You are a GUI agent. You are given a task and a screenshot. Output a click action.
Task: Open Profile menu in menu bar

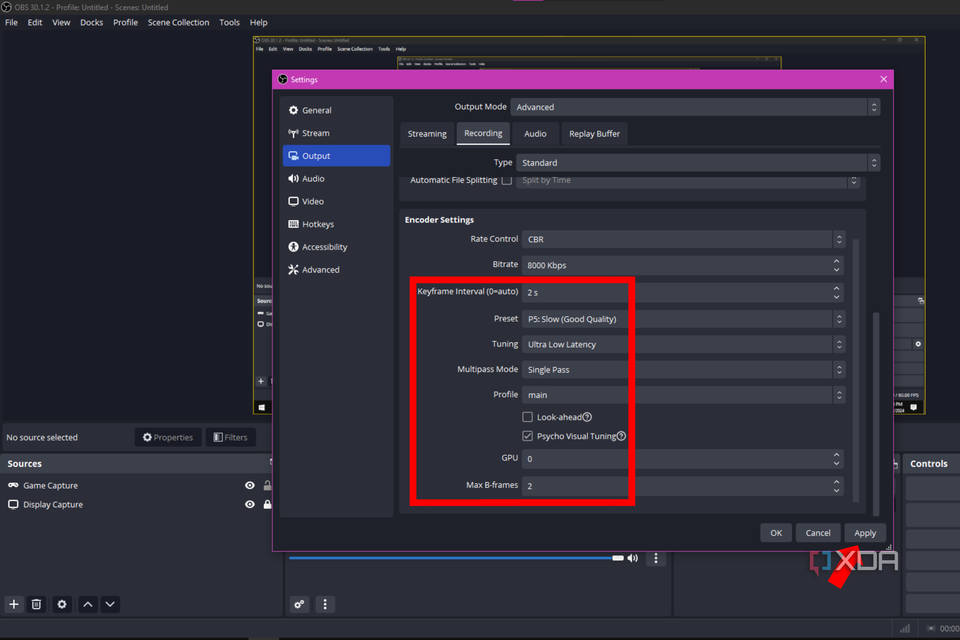(126, 22)
